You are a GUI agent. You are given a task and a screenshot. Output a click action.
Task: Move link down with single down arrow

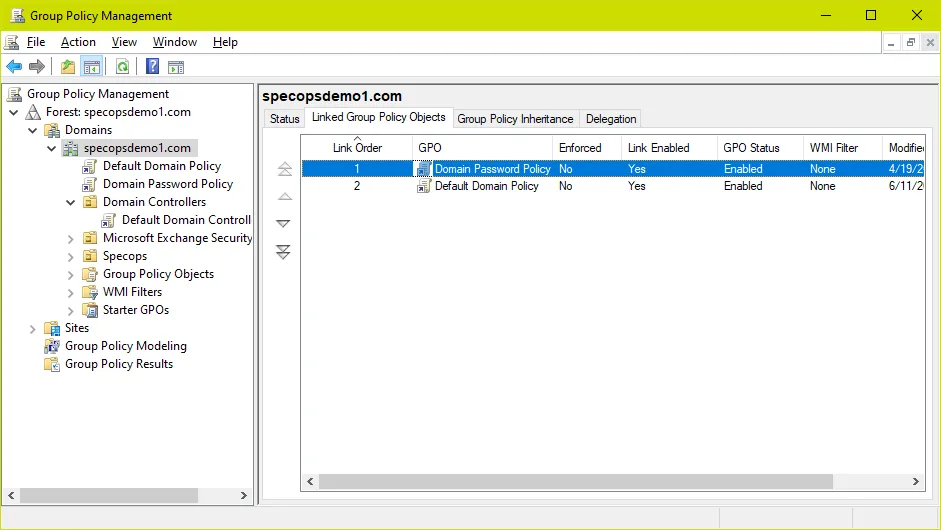pyautogui.click(x=283, y=223)
